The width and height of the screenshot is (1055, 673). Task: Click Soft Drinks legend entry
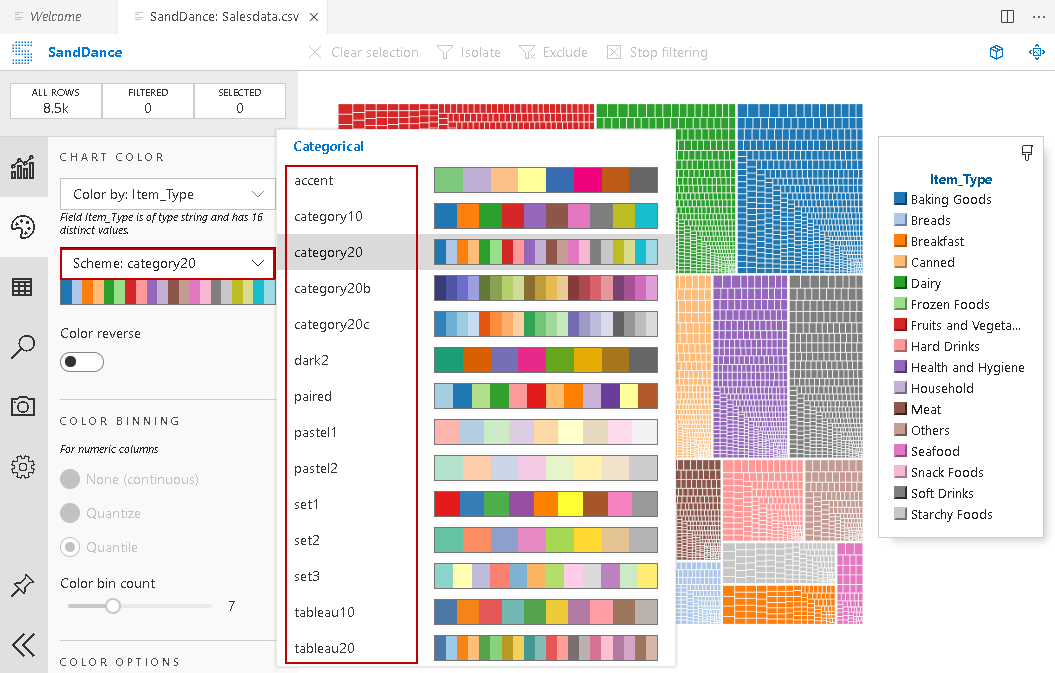[x=934, y=493]
